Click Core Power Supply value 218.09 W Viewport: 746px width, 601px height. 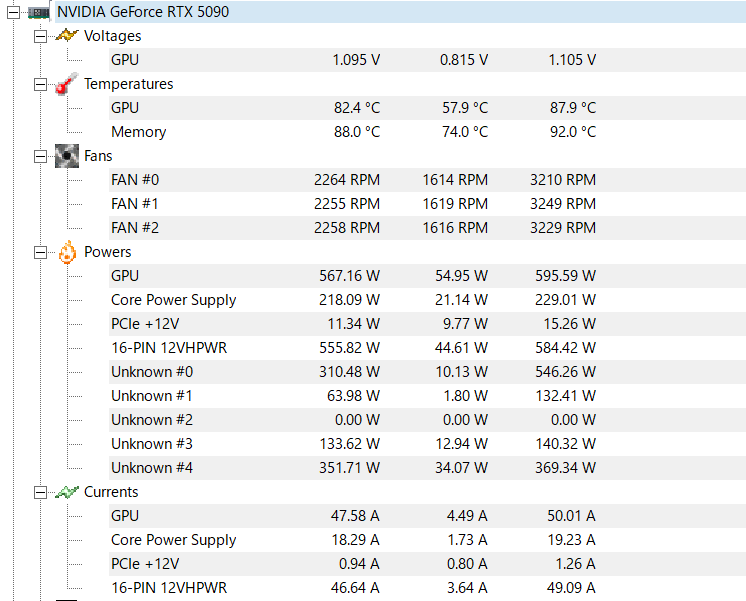pyautogui.click(x=349, y=300)
